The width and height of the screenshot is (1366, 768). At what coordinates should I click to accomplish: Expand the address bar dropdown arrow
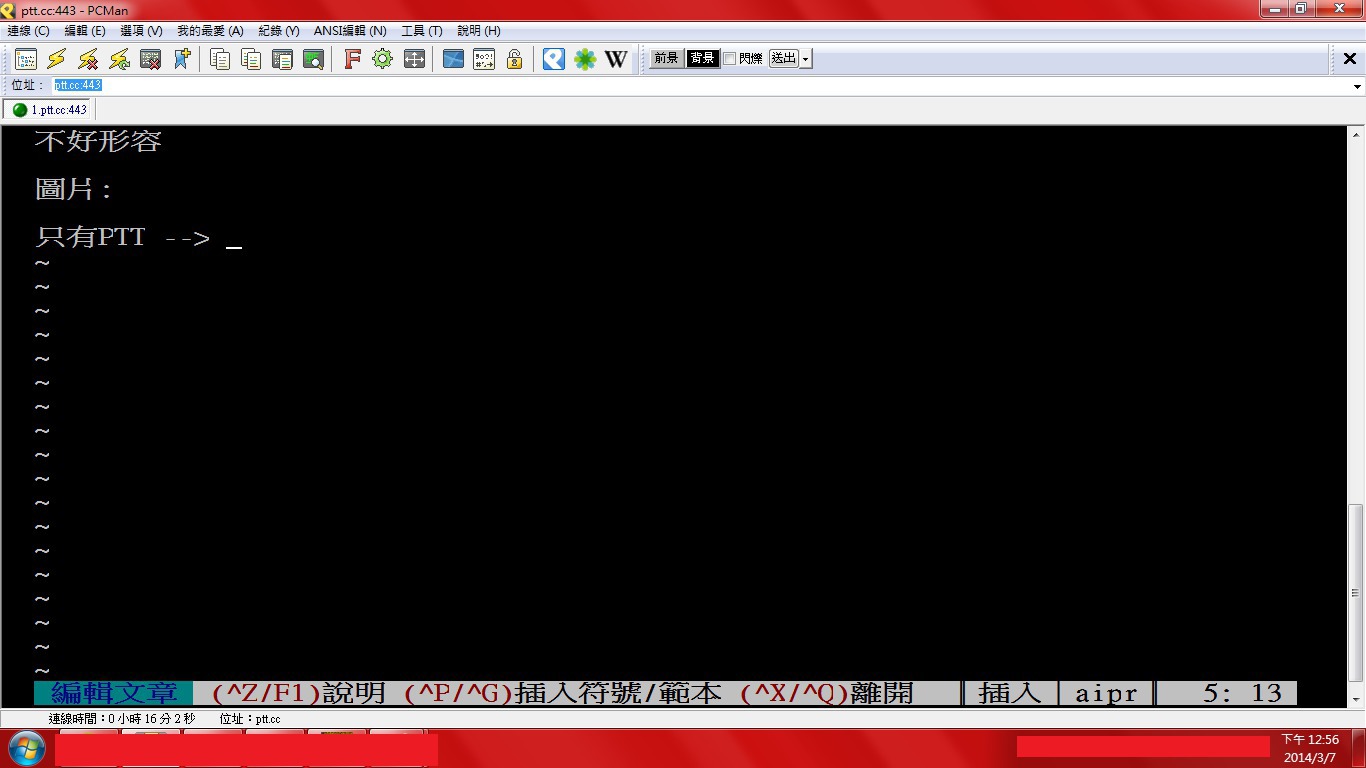point(1358,86)
